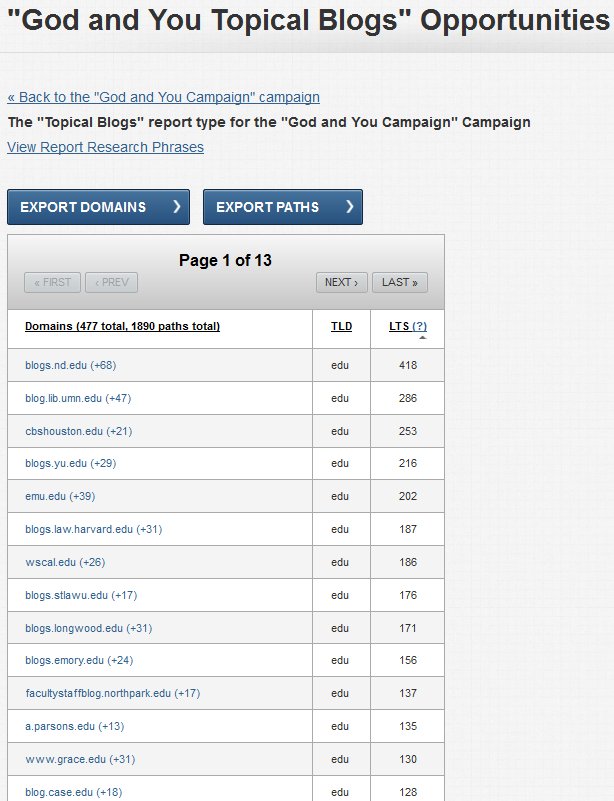Click the disabled First page button
The height and width of the screenshot is (801, 614).
[x=53, y=282]
